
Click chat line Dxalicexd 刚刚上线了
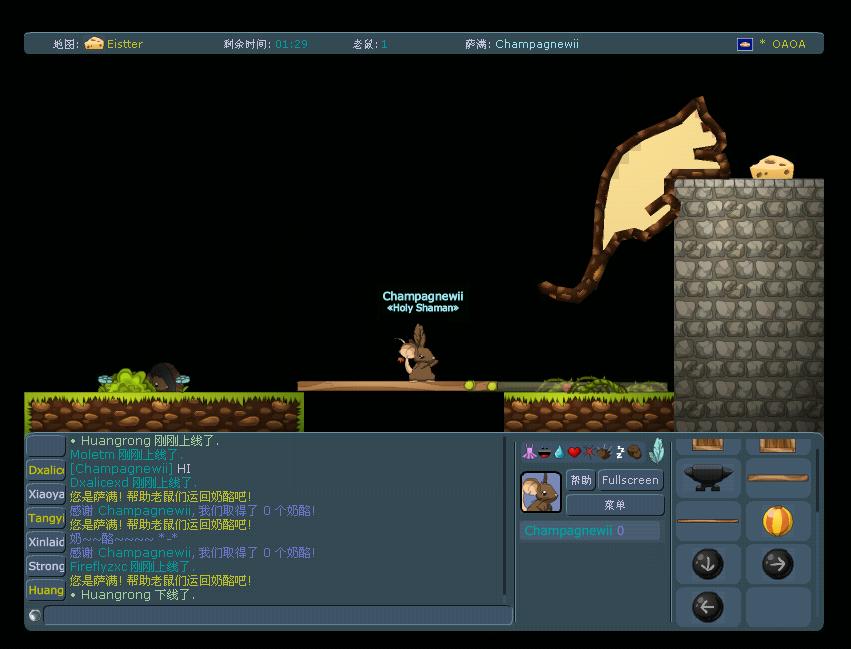click(x=133, y=482)
